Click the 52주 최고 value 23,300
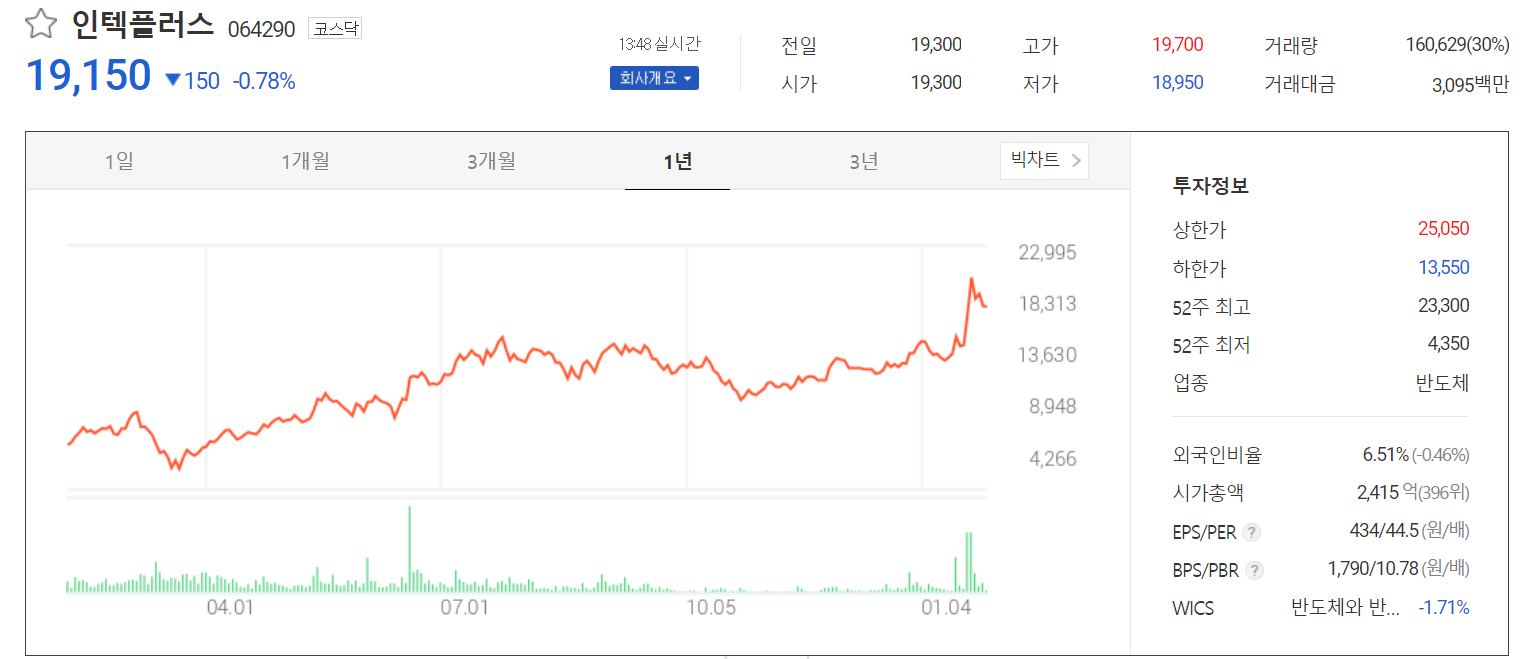 click(1443, 306)
